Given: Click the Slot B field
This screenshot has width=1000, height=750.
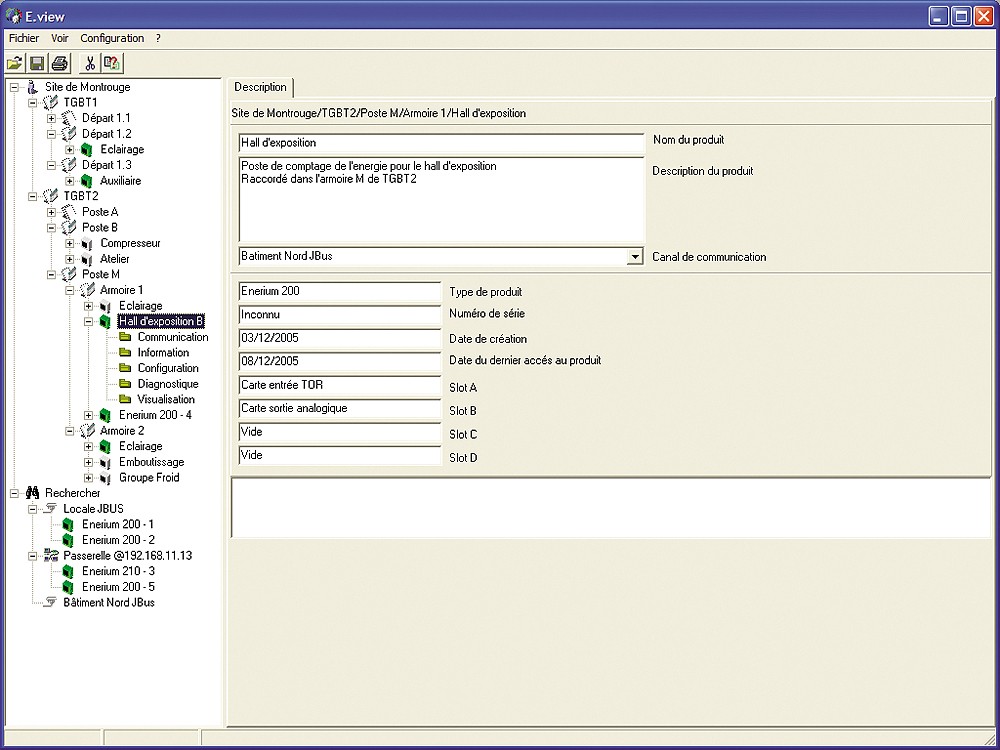Looking at the screenshot, I should pos(340,409).
